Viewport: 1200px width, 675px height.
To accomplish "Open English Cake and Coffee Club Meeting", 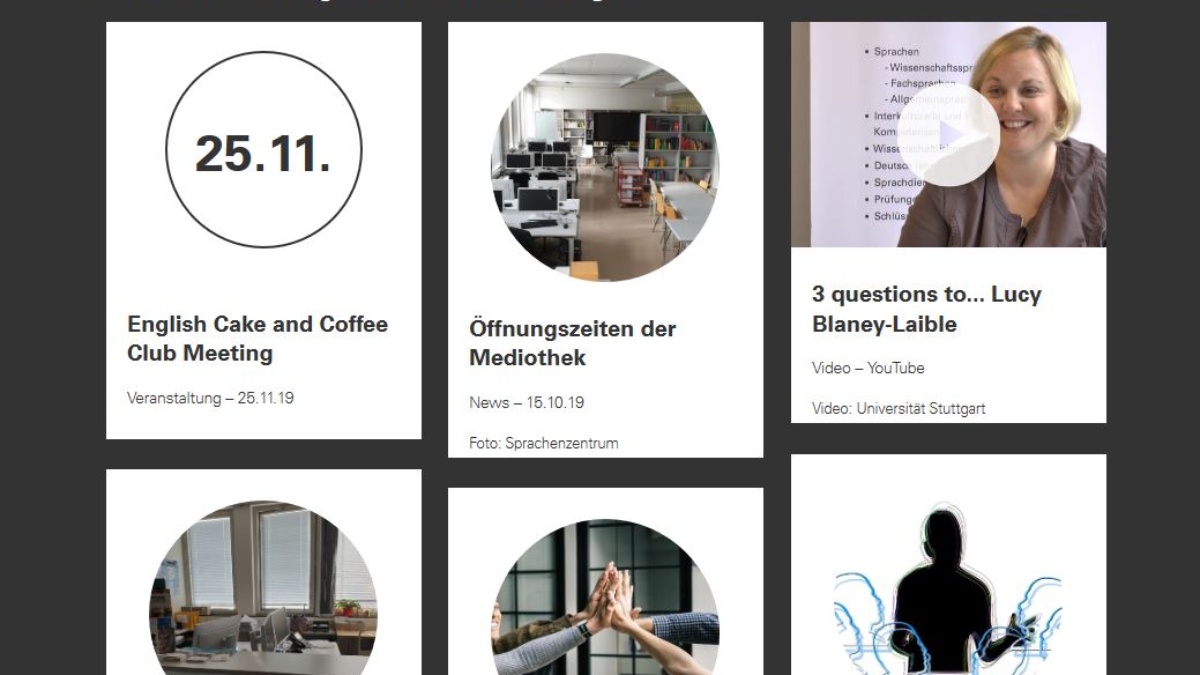I will click(x=257, y=338).
